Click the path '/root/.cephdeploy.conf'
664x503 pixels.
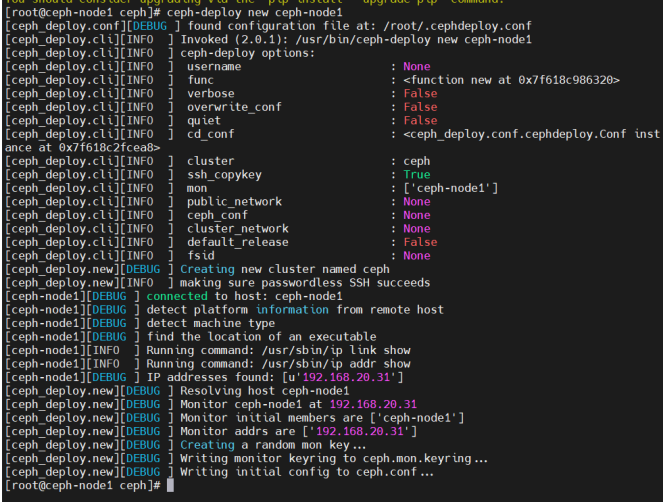(x=457, y=26)
